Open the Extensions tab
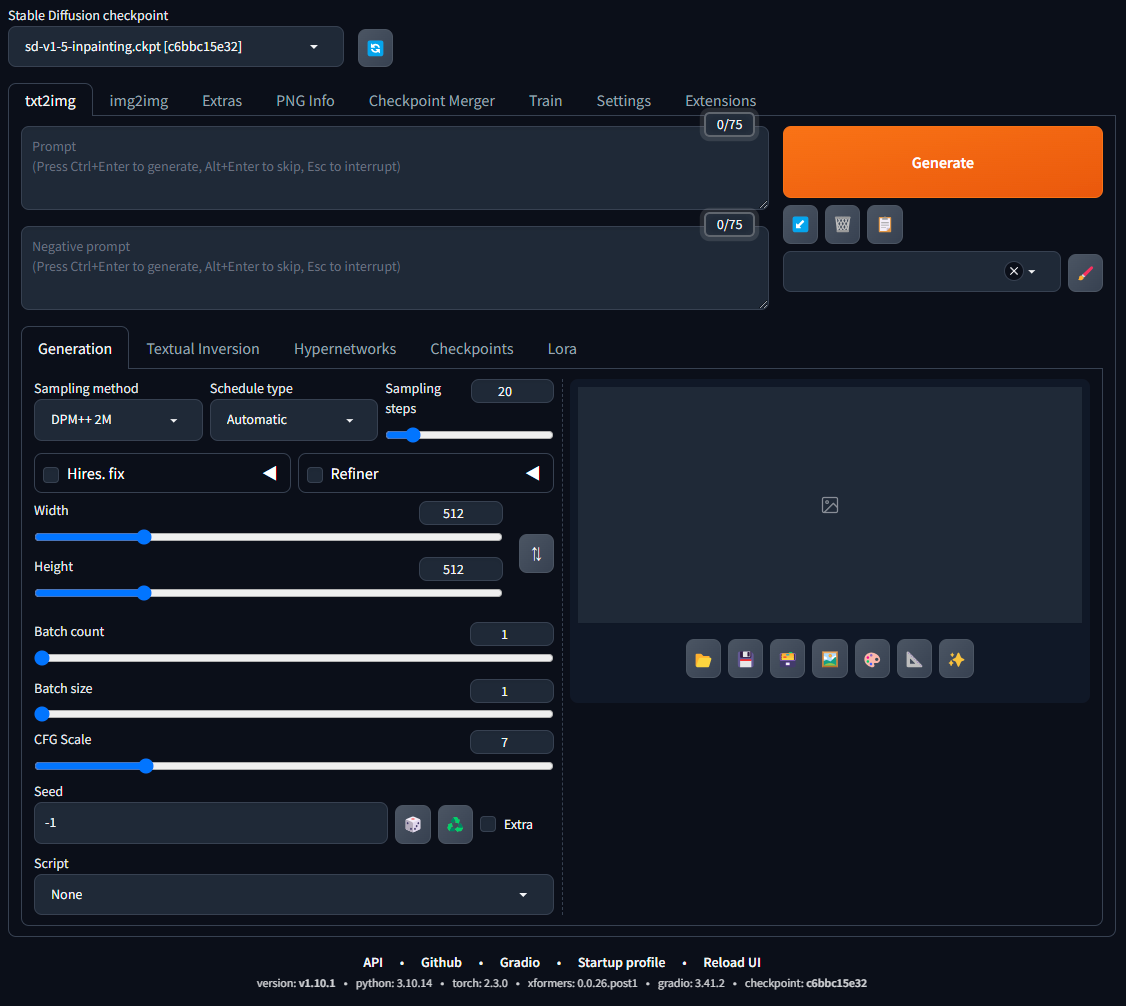Viewport: 1126px width, 1006px height. pos(720,101)
